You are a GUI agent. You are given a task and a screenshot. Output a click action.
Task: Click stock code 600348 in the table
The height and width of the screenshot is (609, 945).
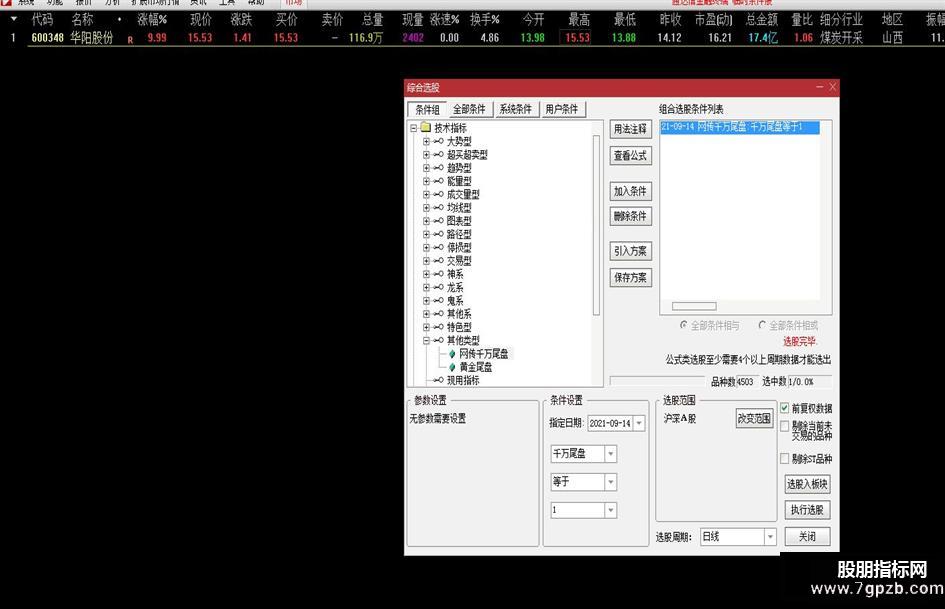coord(48,38)
